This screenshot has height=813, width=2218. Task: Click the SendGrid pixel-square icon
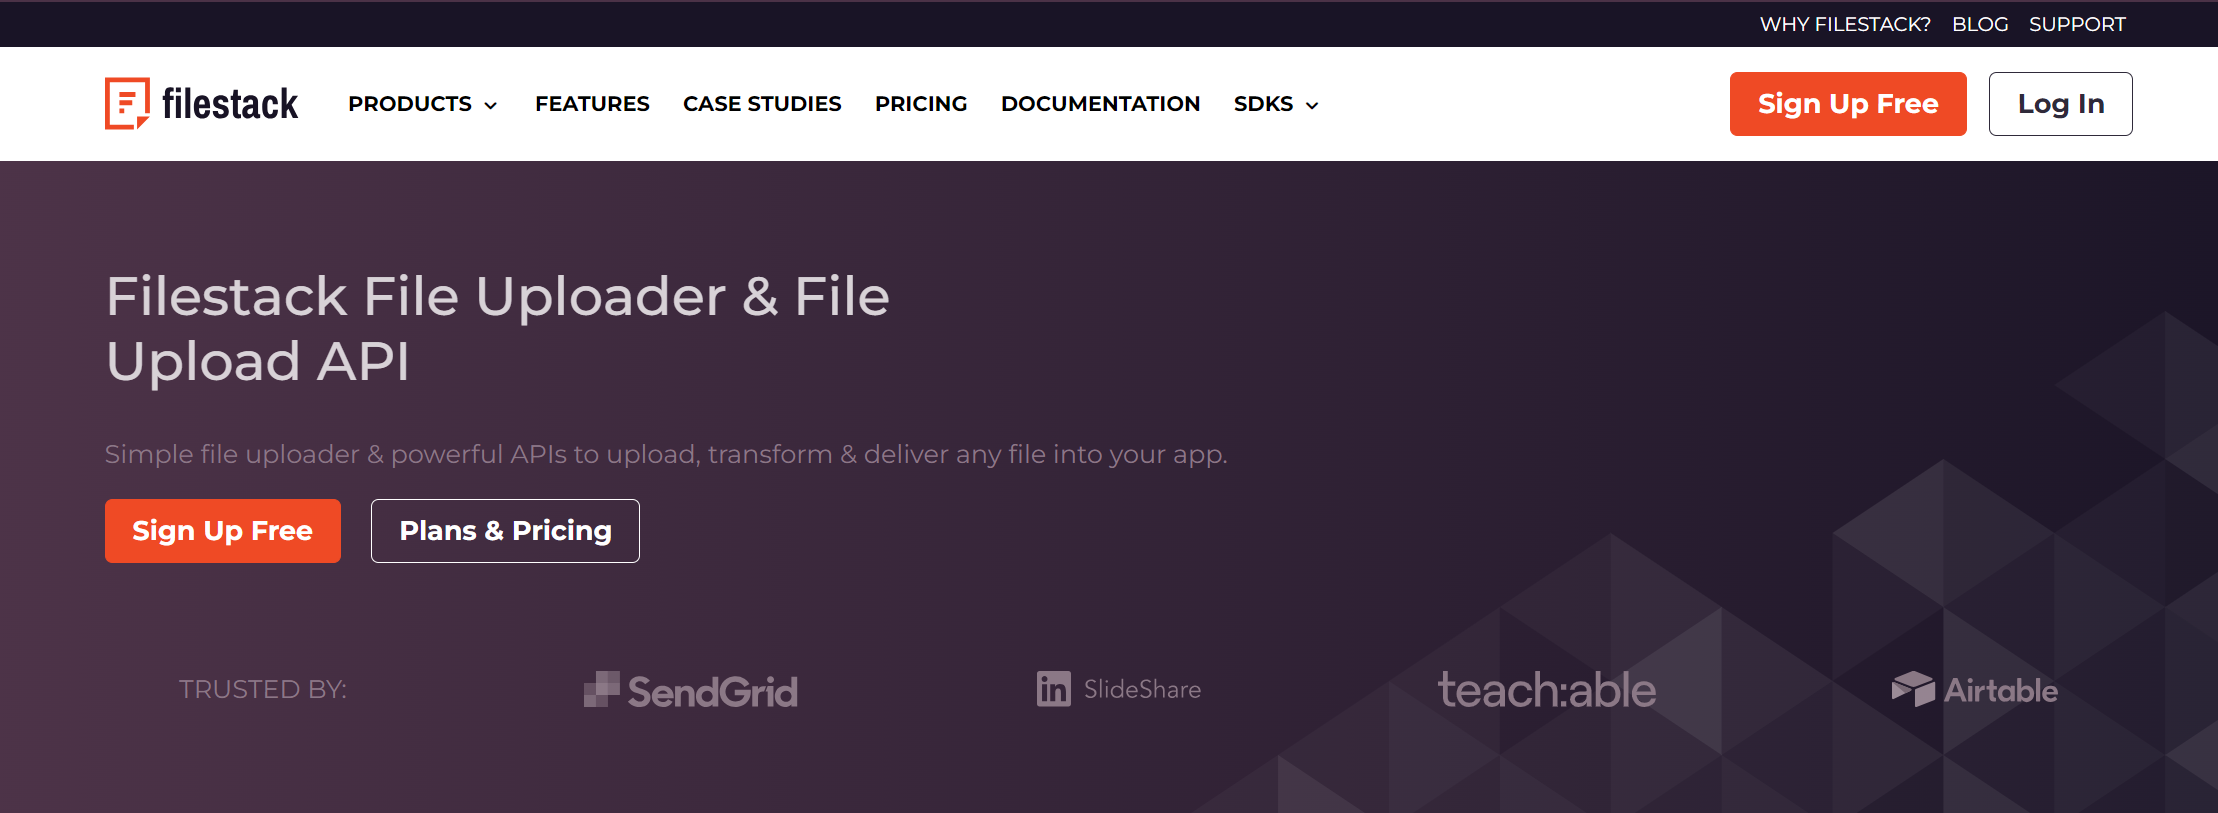[602, 689]
